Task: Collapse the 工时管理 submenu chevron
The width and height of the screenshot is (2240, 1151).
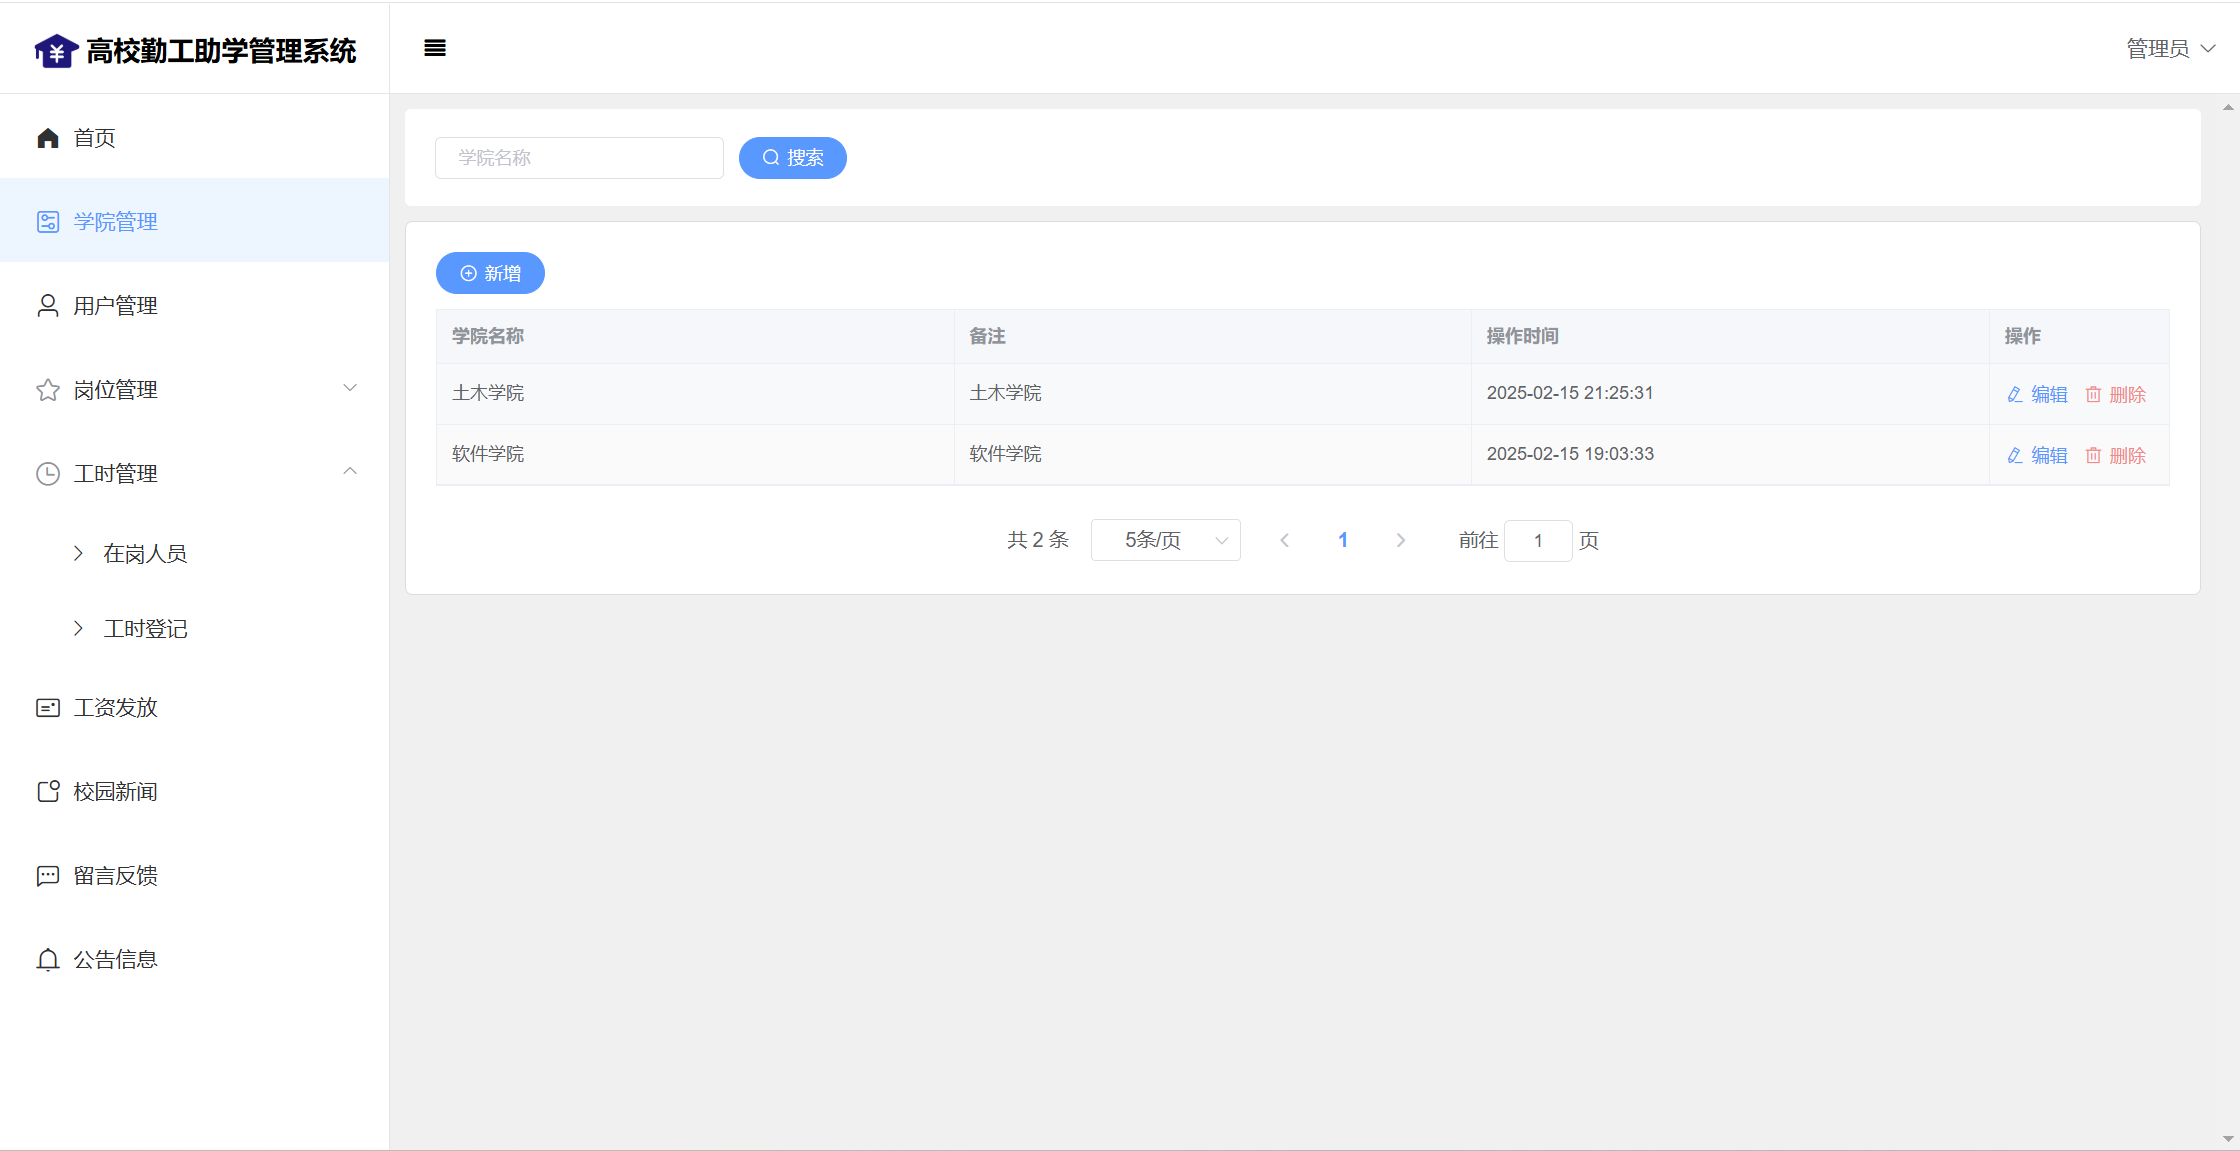Action: click(350, 472)
